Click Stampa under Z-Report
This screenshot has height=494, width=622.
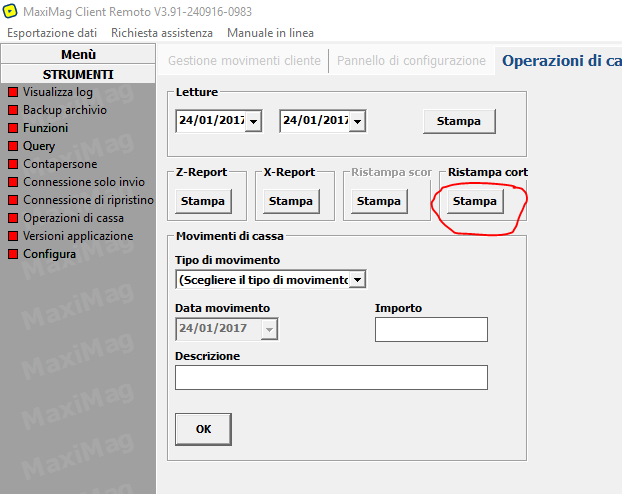pos(203,202)
